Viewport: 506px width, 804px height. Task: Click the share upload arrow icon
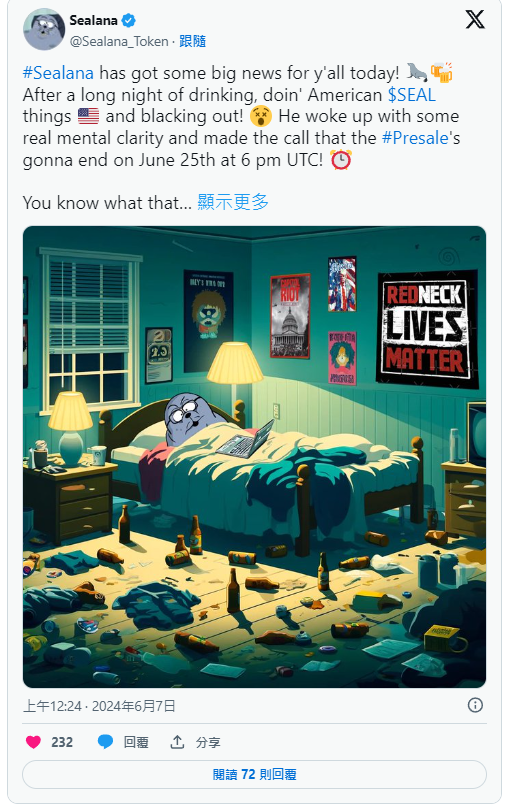[x=177, y=741]
